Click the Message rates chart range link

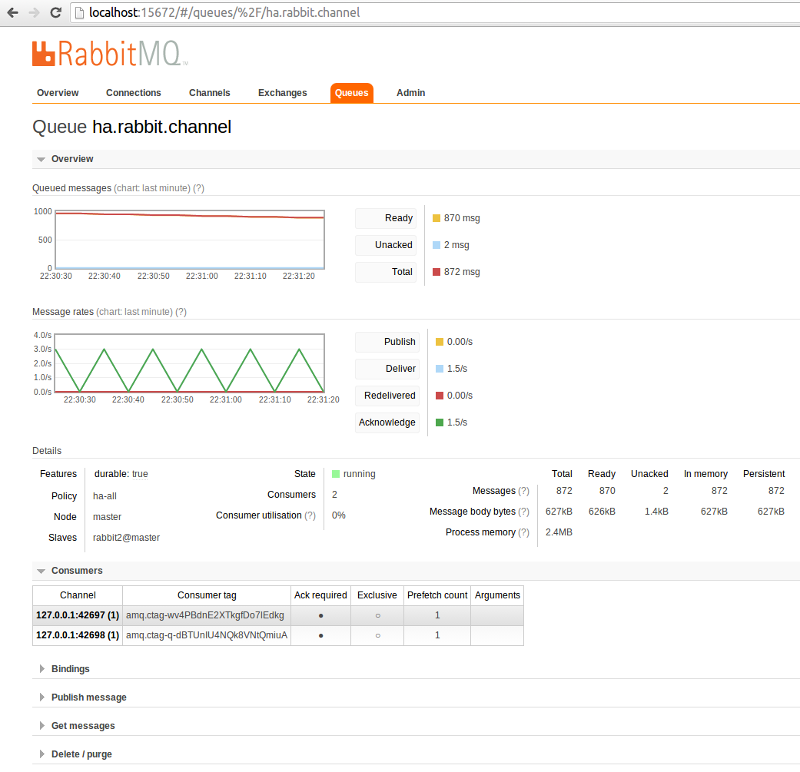point(135,312)
